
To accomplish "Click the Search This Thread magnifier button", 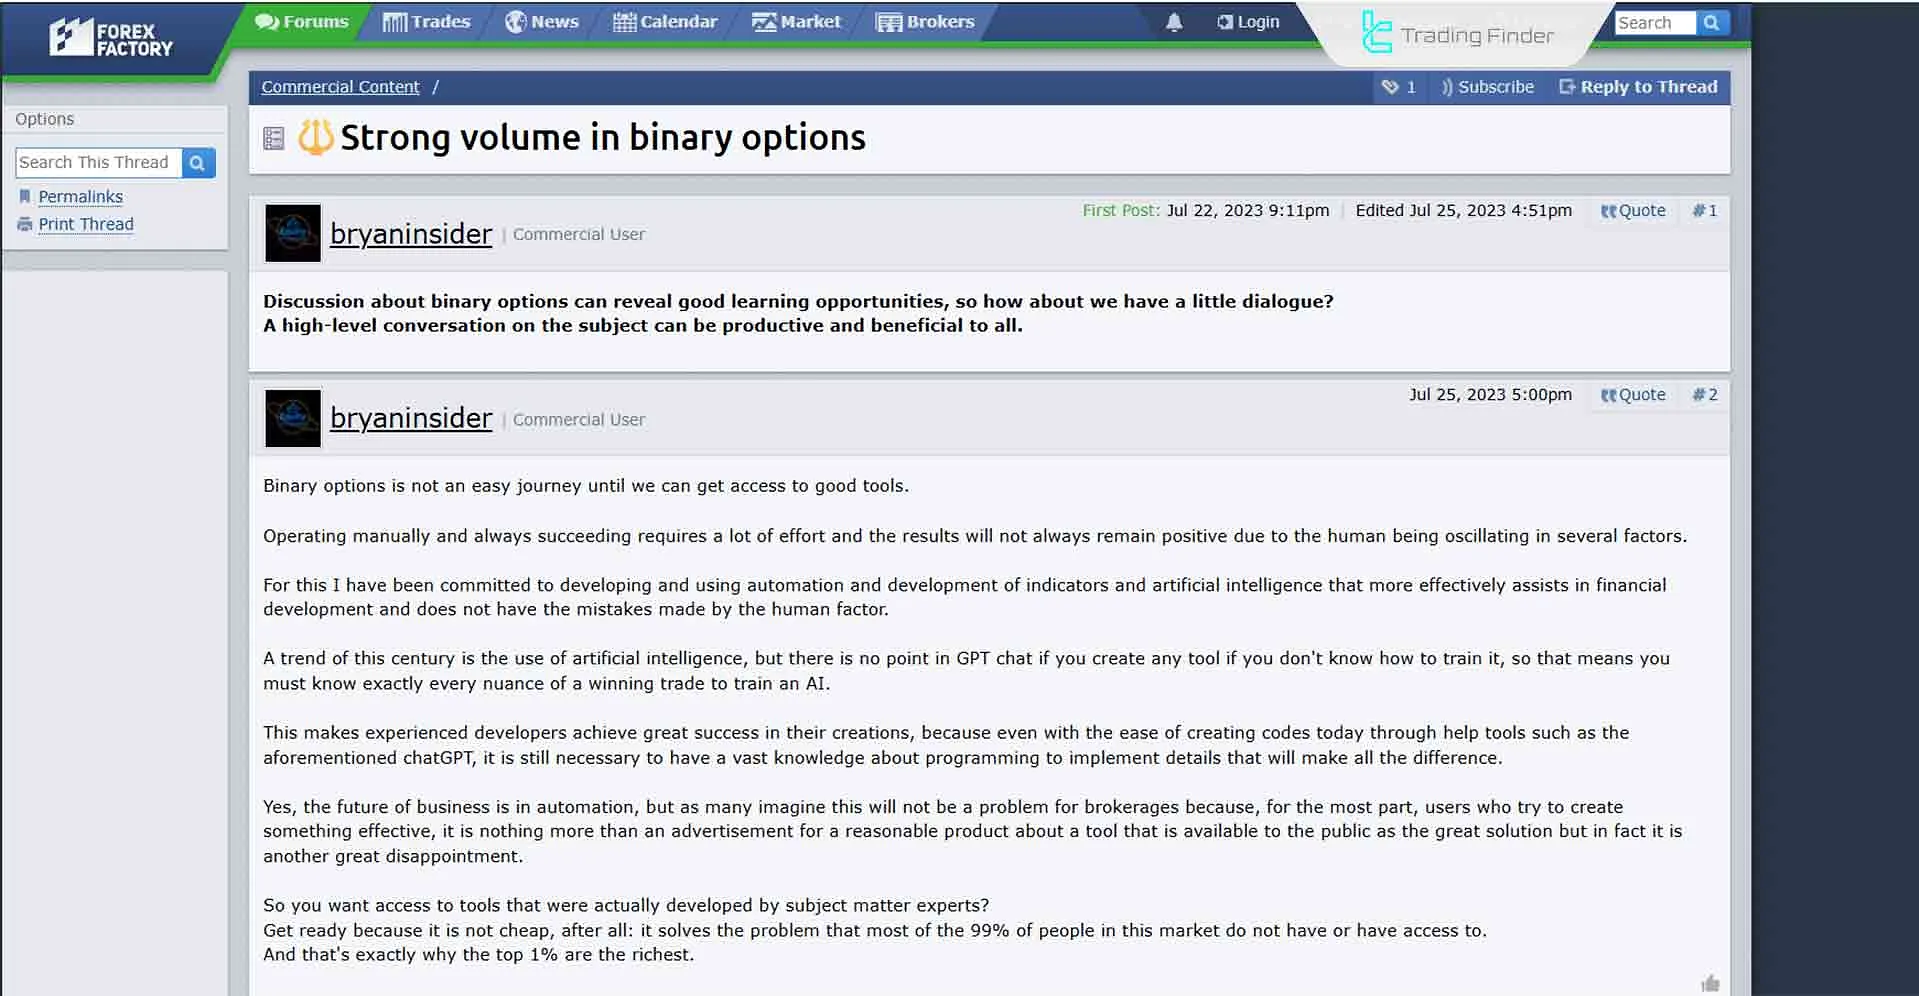I will pyautogui.click(x=198, y=163).
